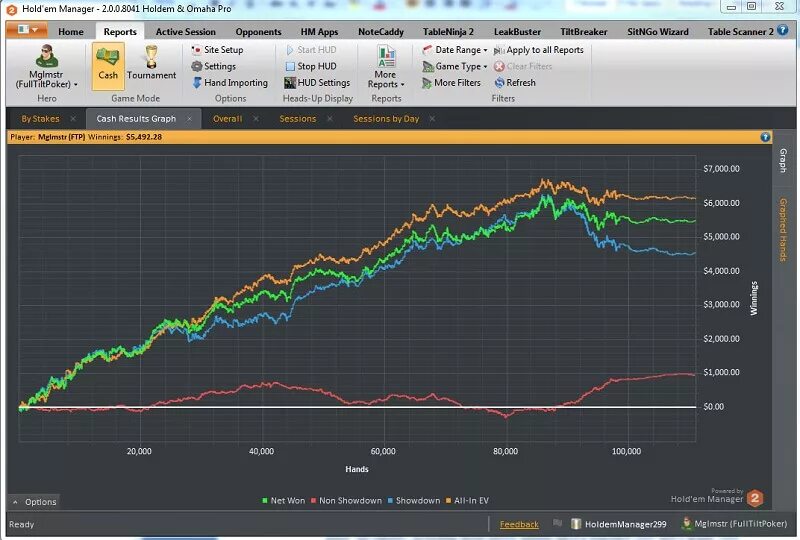This screenshot has height=540, width=800.
Task: Select the vertical Graph side tab
Action: click(783, 160)
